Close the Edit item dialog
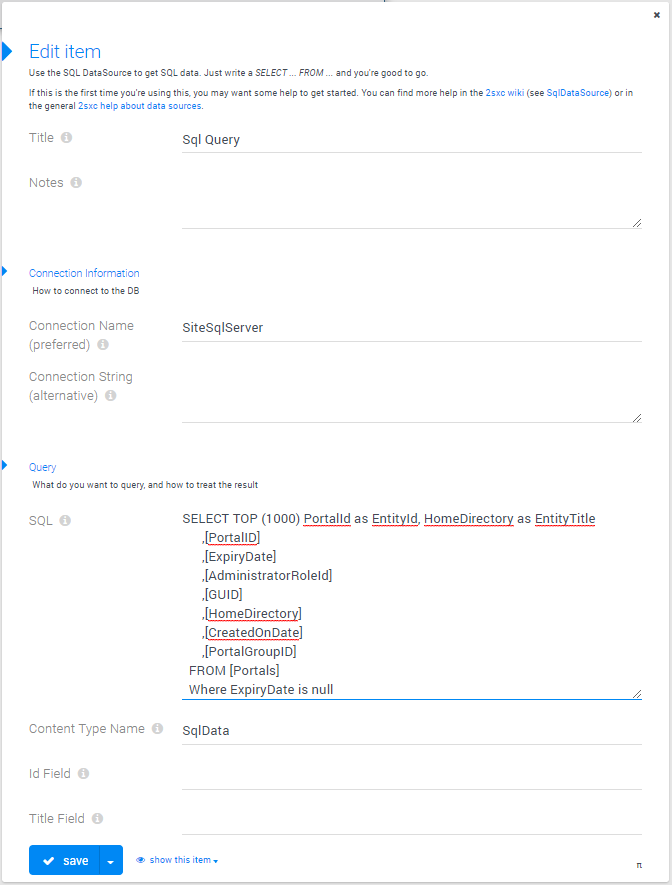672x885 pixels. click(657, 15)
